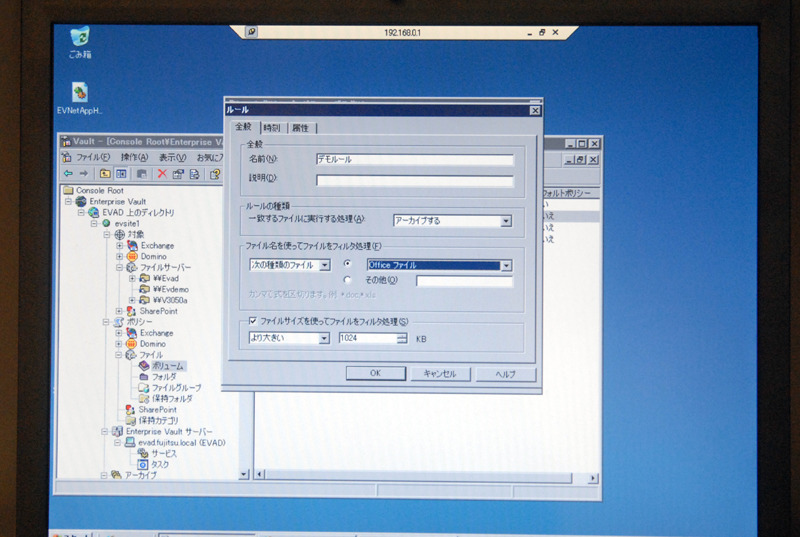
Task: Collapse the evsite1 tree node
Action: pos(94,223)
